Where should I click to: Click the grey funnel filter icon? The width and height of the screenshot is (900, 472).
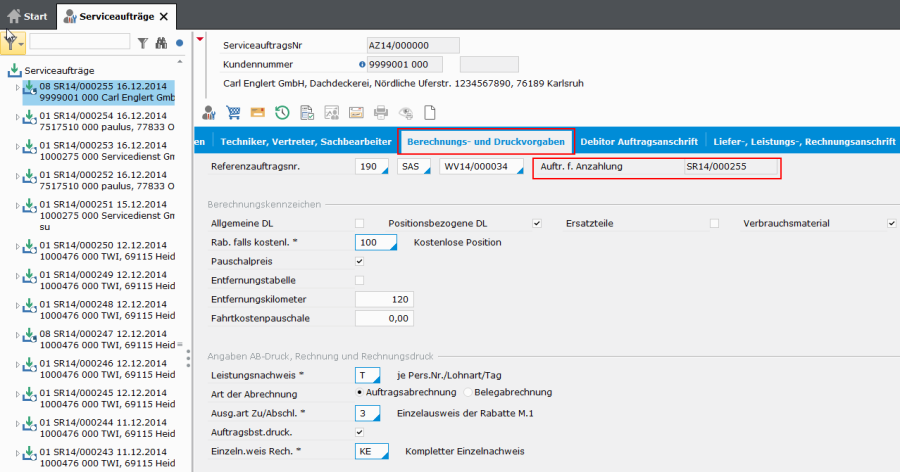coord(143,43)
